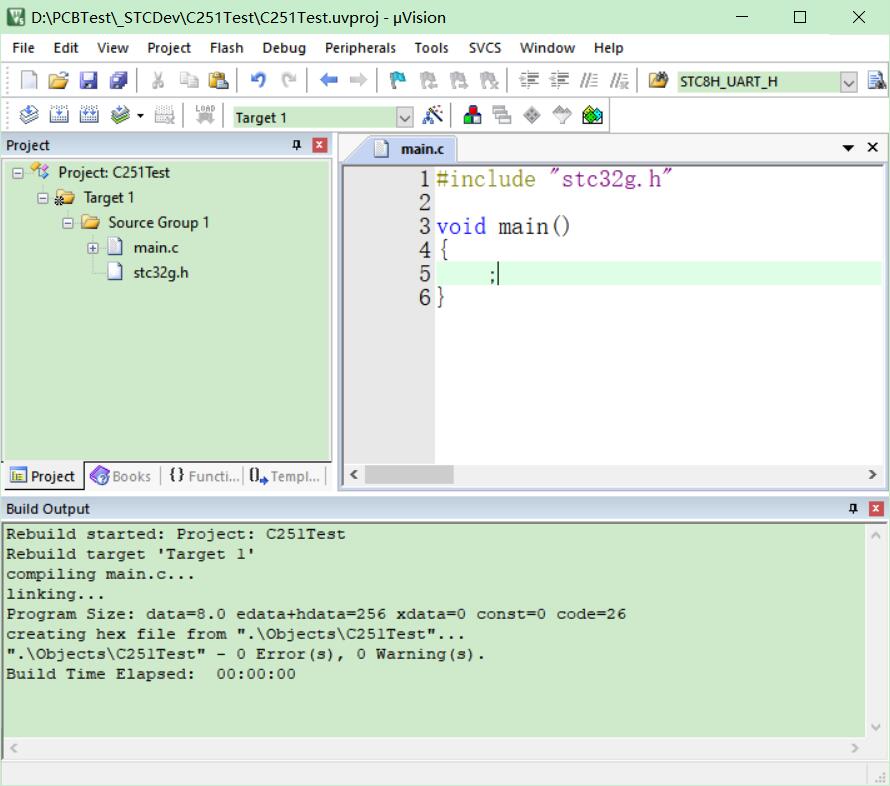This screenshot has width=890, height=786.
Task: Collapse the Project: C251Test tree node
Action: [x=18, y=173]
